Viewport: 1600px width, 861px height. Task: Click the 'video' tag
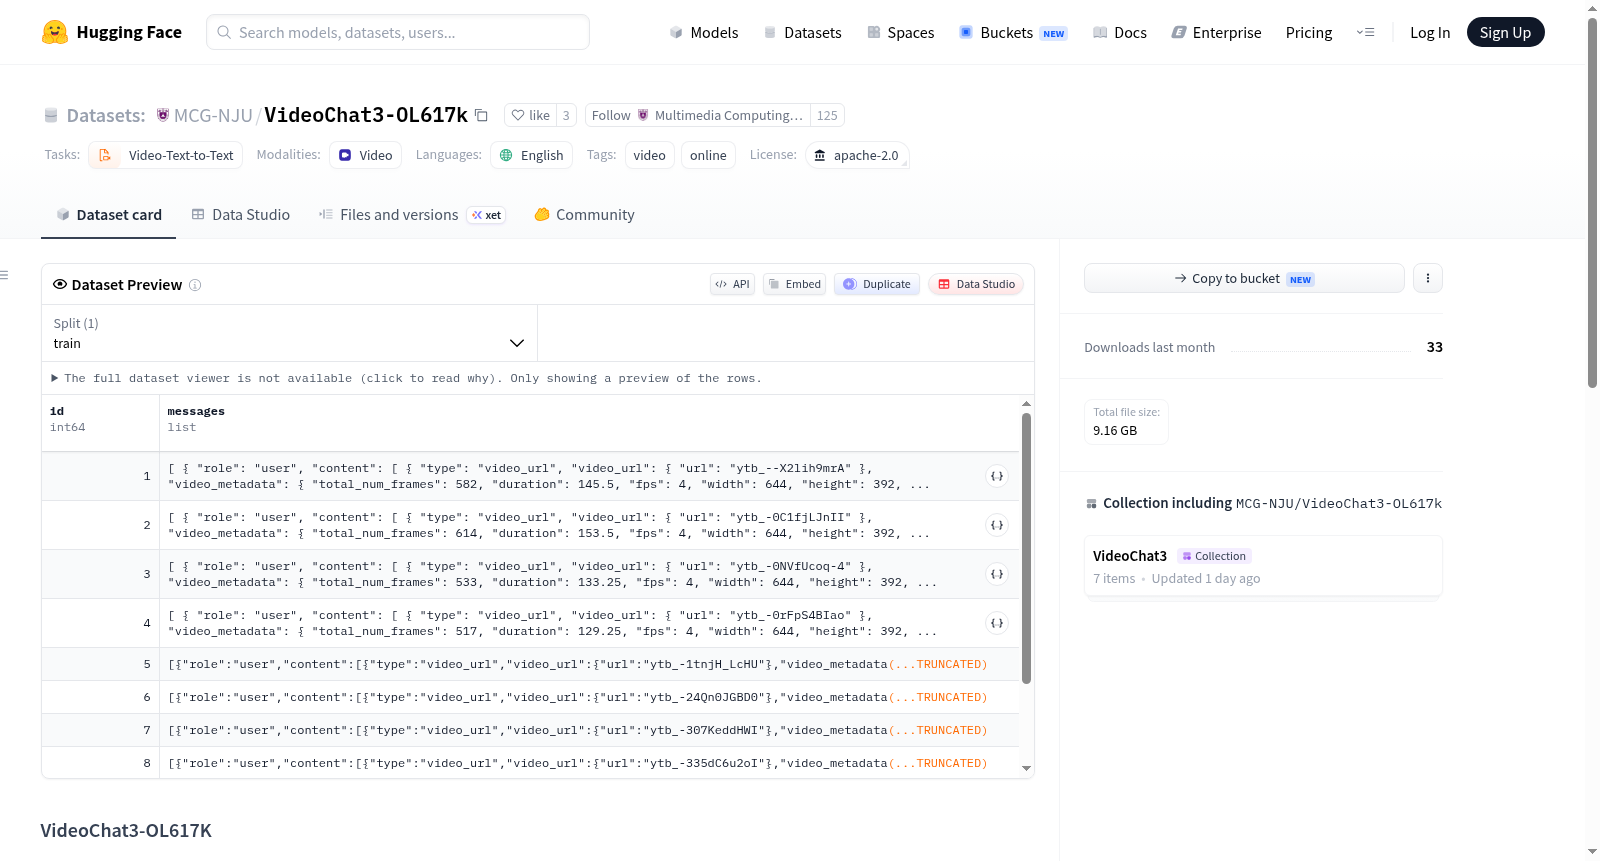649,155
